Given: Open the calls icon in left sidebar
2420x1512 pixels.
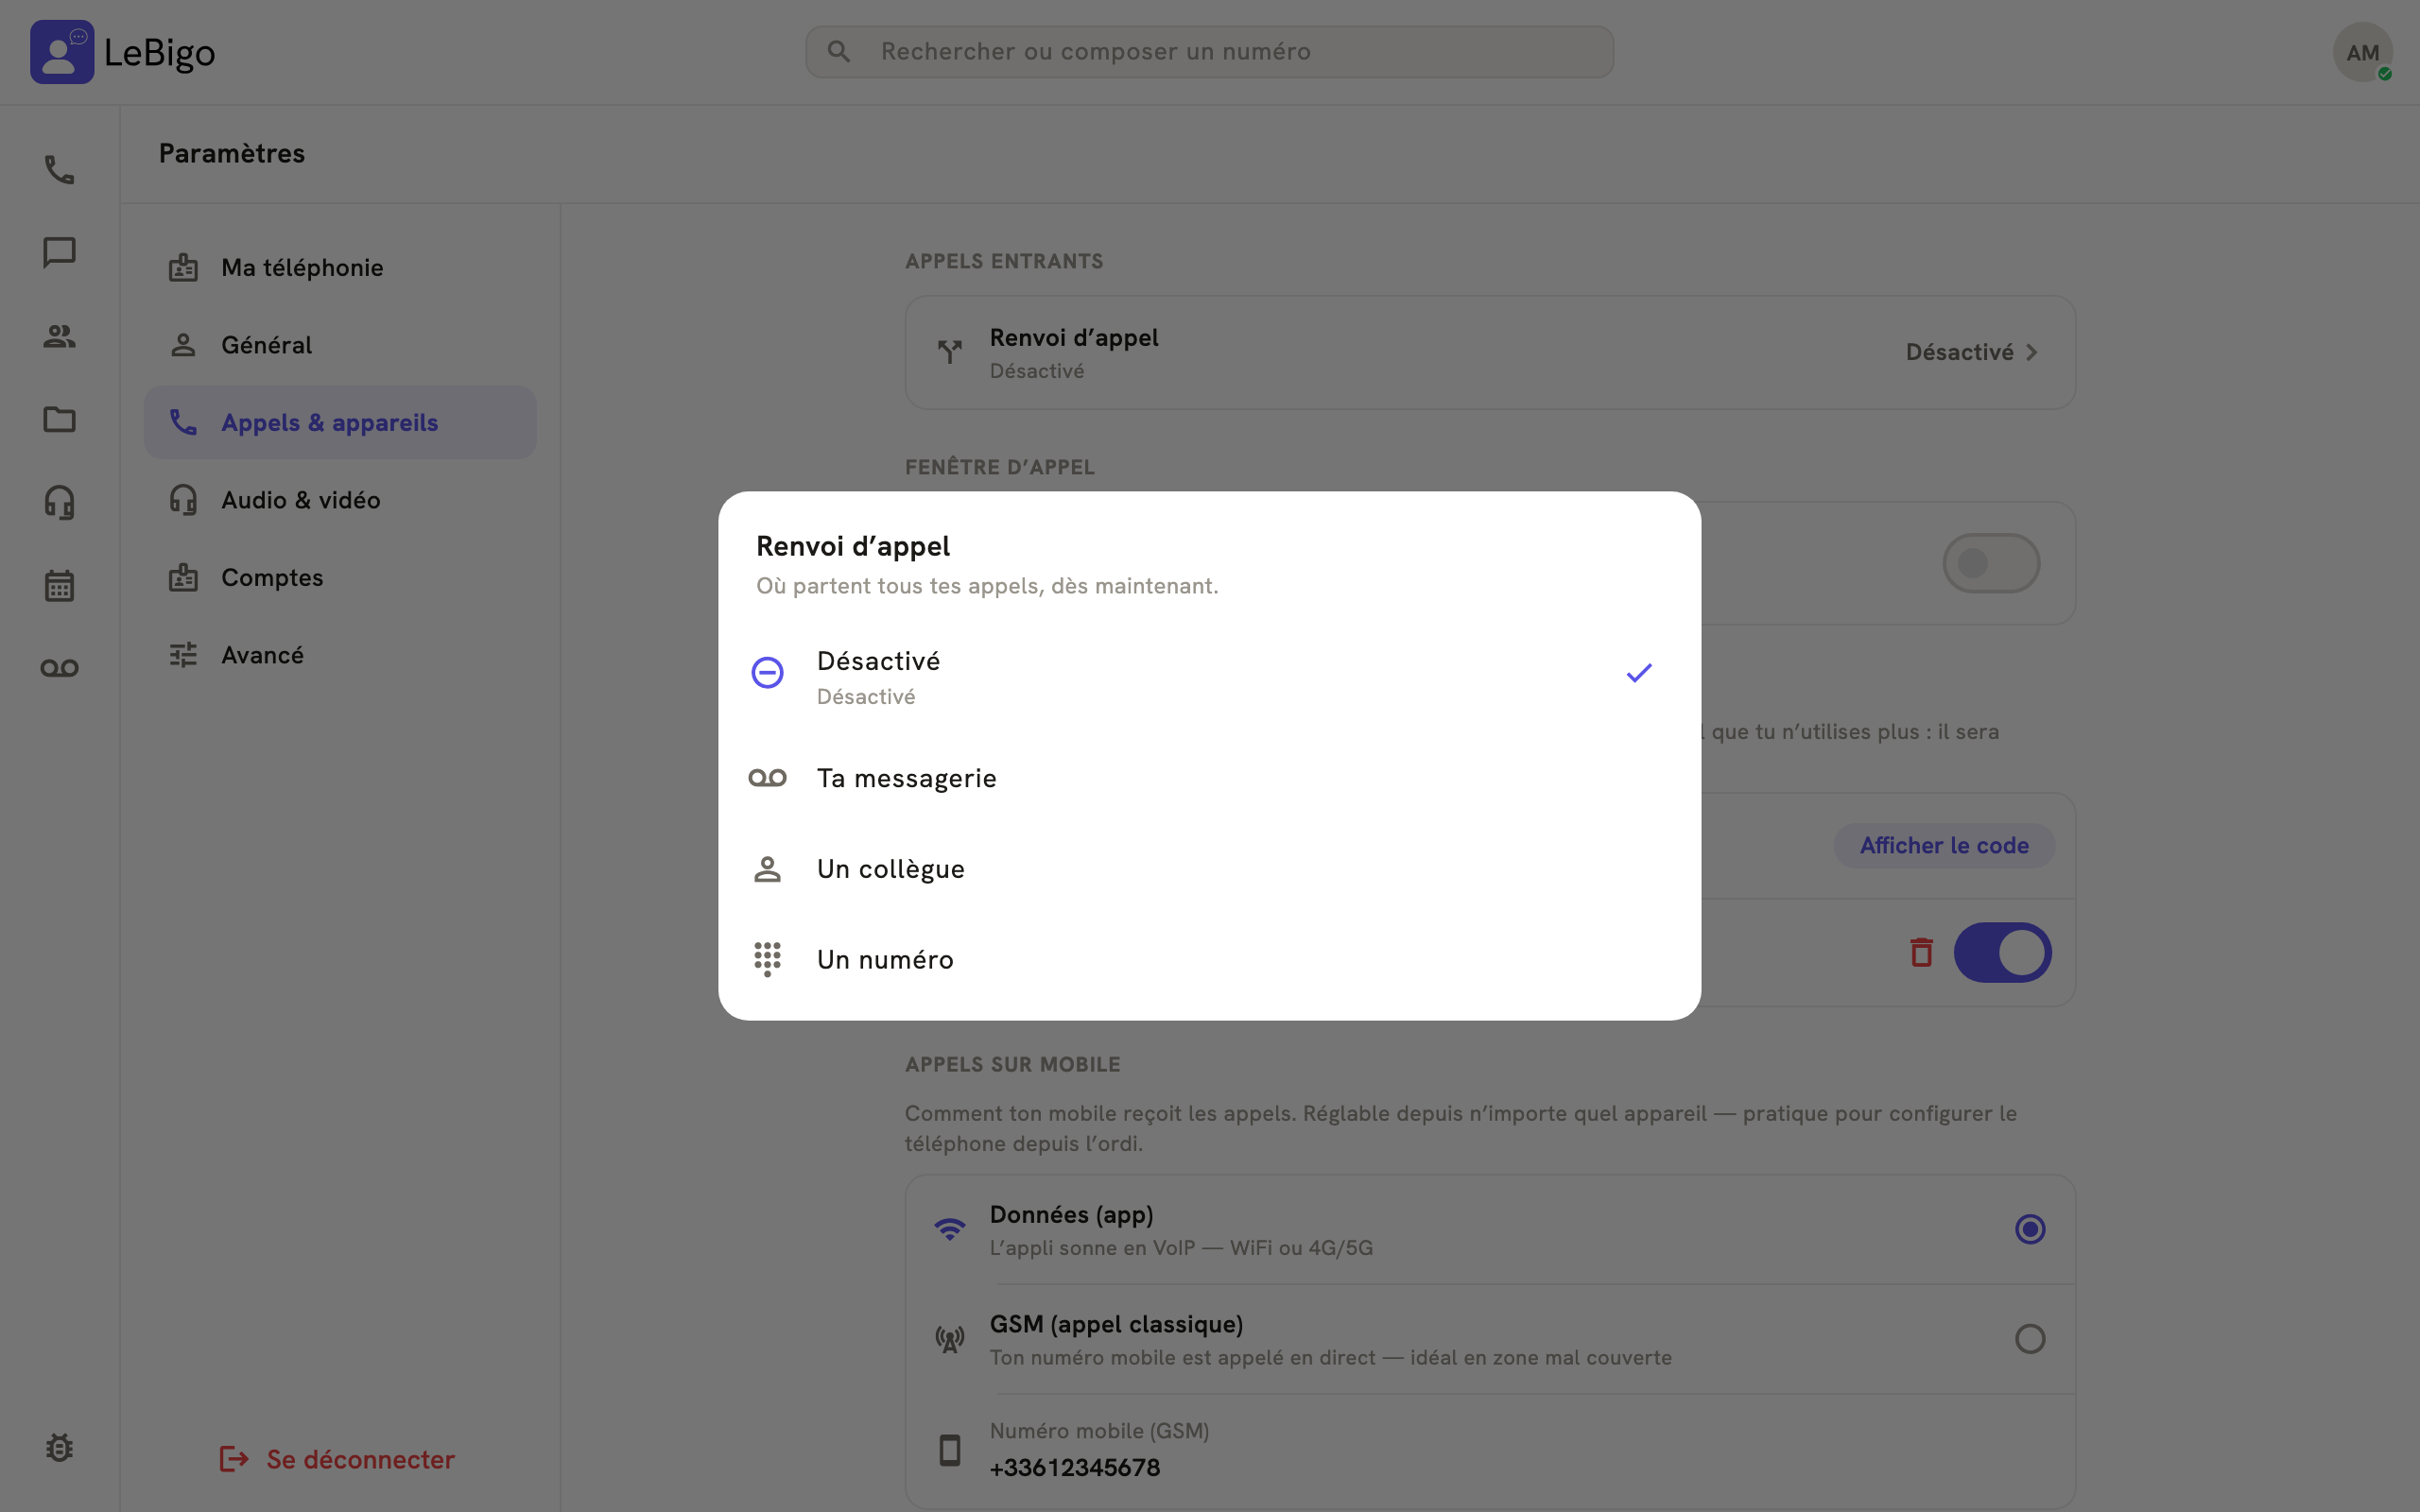Looking at the screenshot, I should tap(59, 169).
